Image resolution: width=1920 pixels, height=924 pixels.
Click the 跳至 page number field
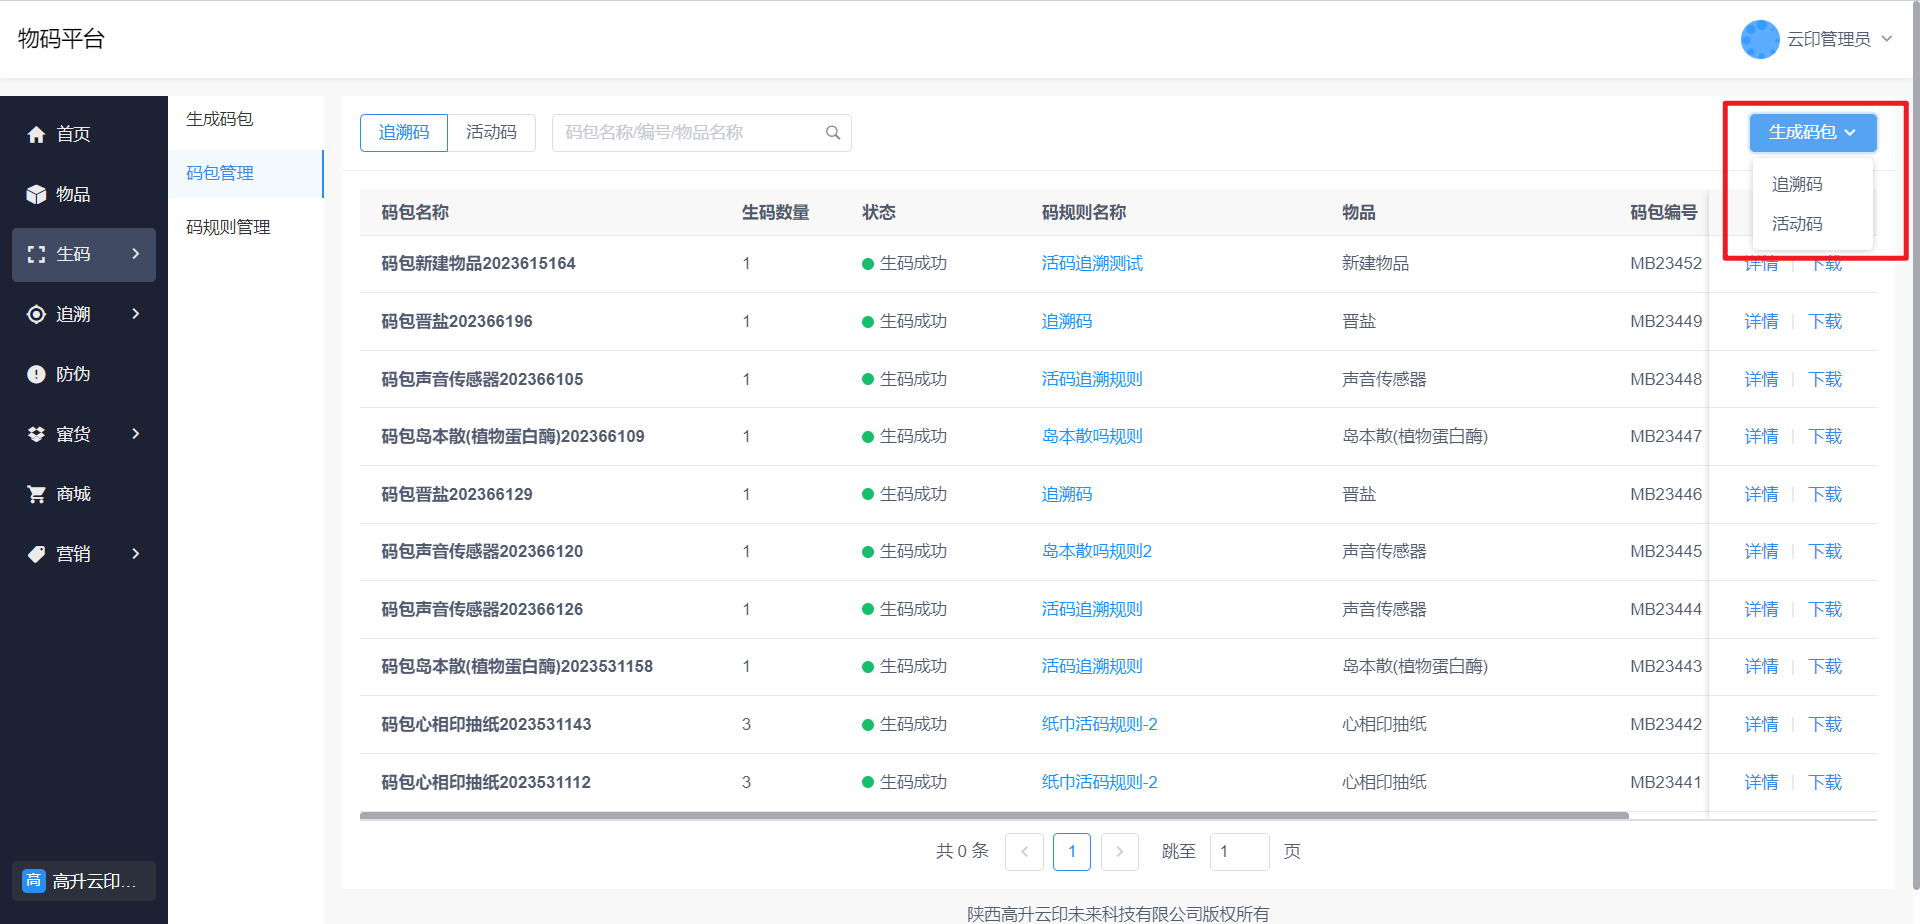1239,852
